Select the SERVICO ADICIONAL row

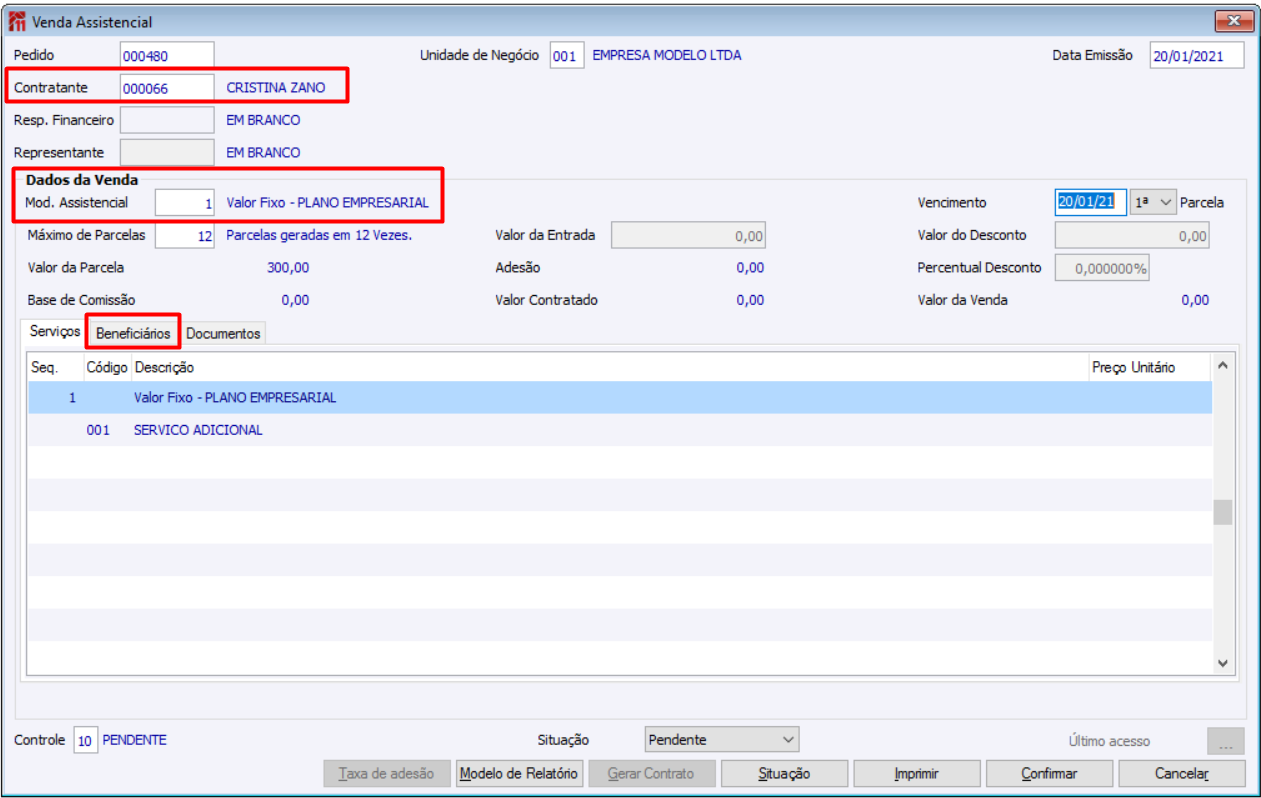click(619, 430)
